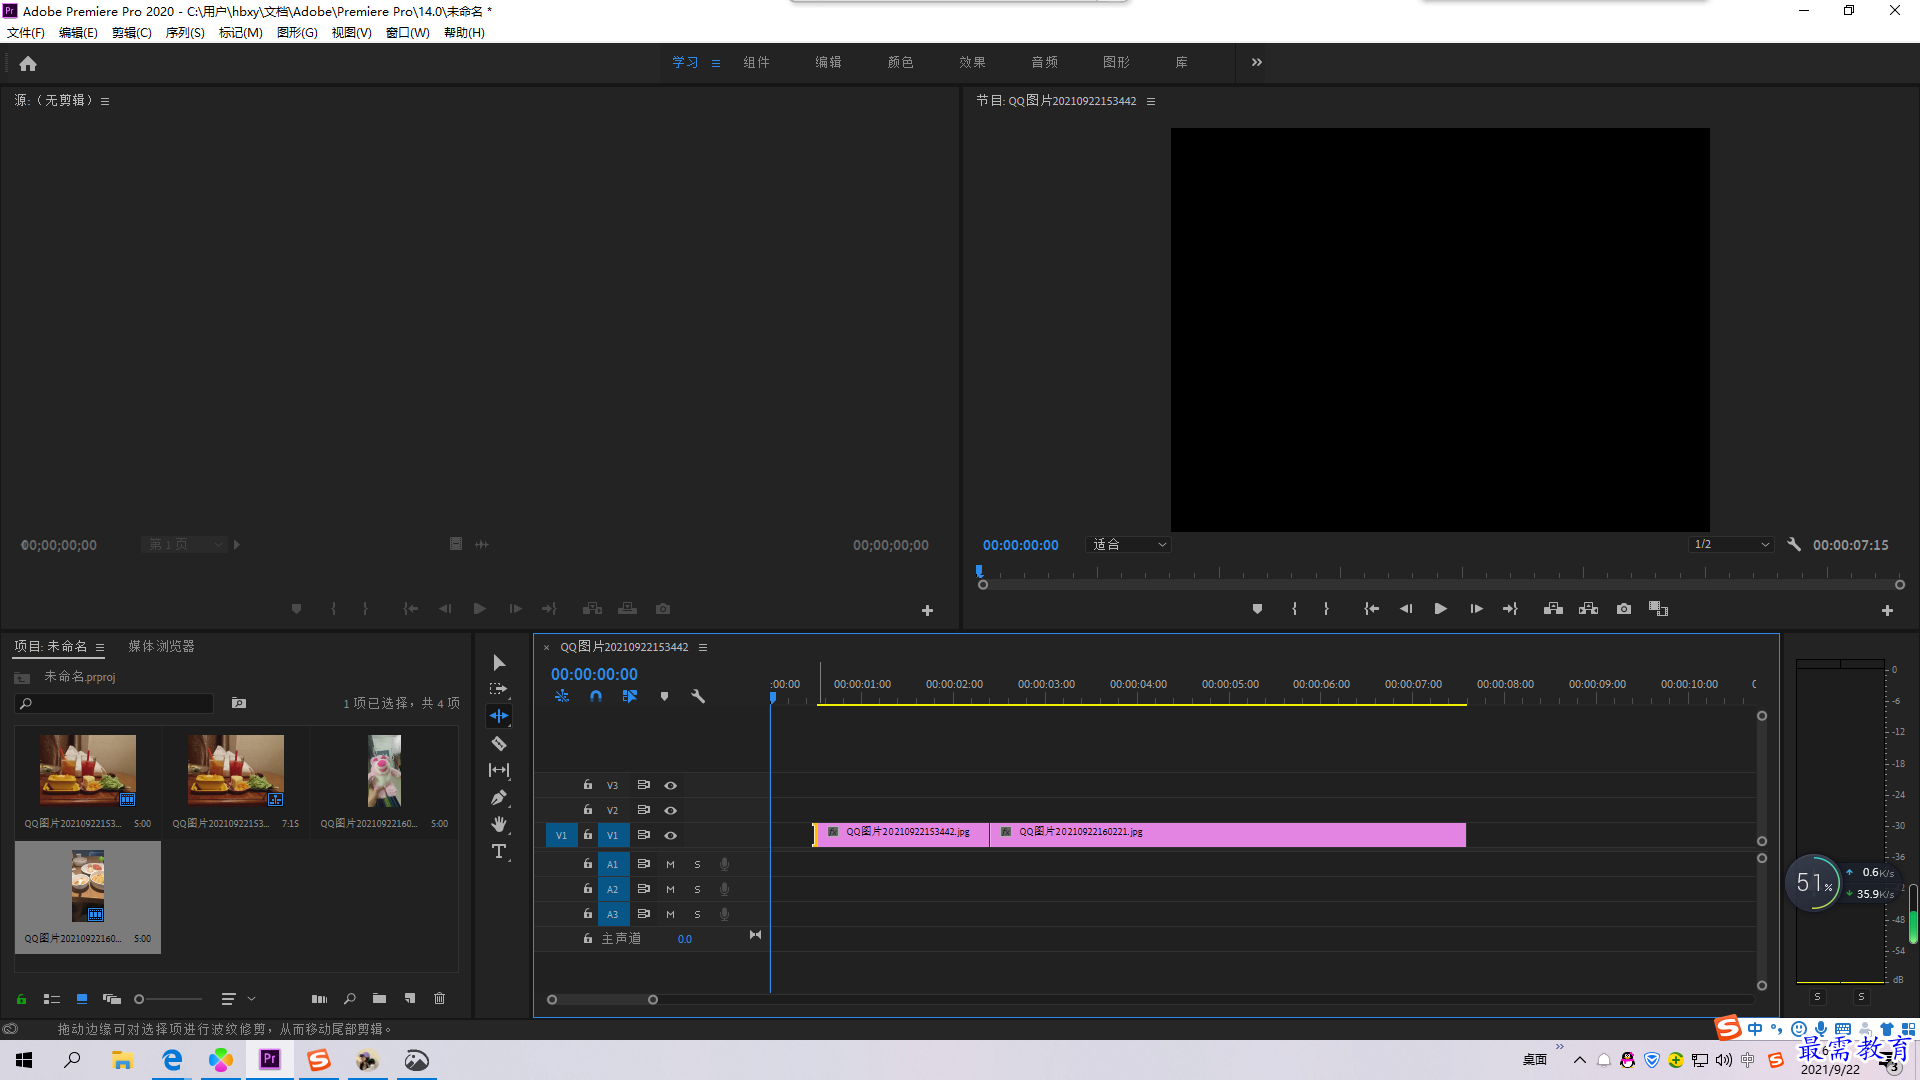Mute audio track A1
This screenshot has width=1920, height=1080.
[x=670, y=864]
